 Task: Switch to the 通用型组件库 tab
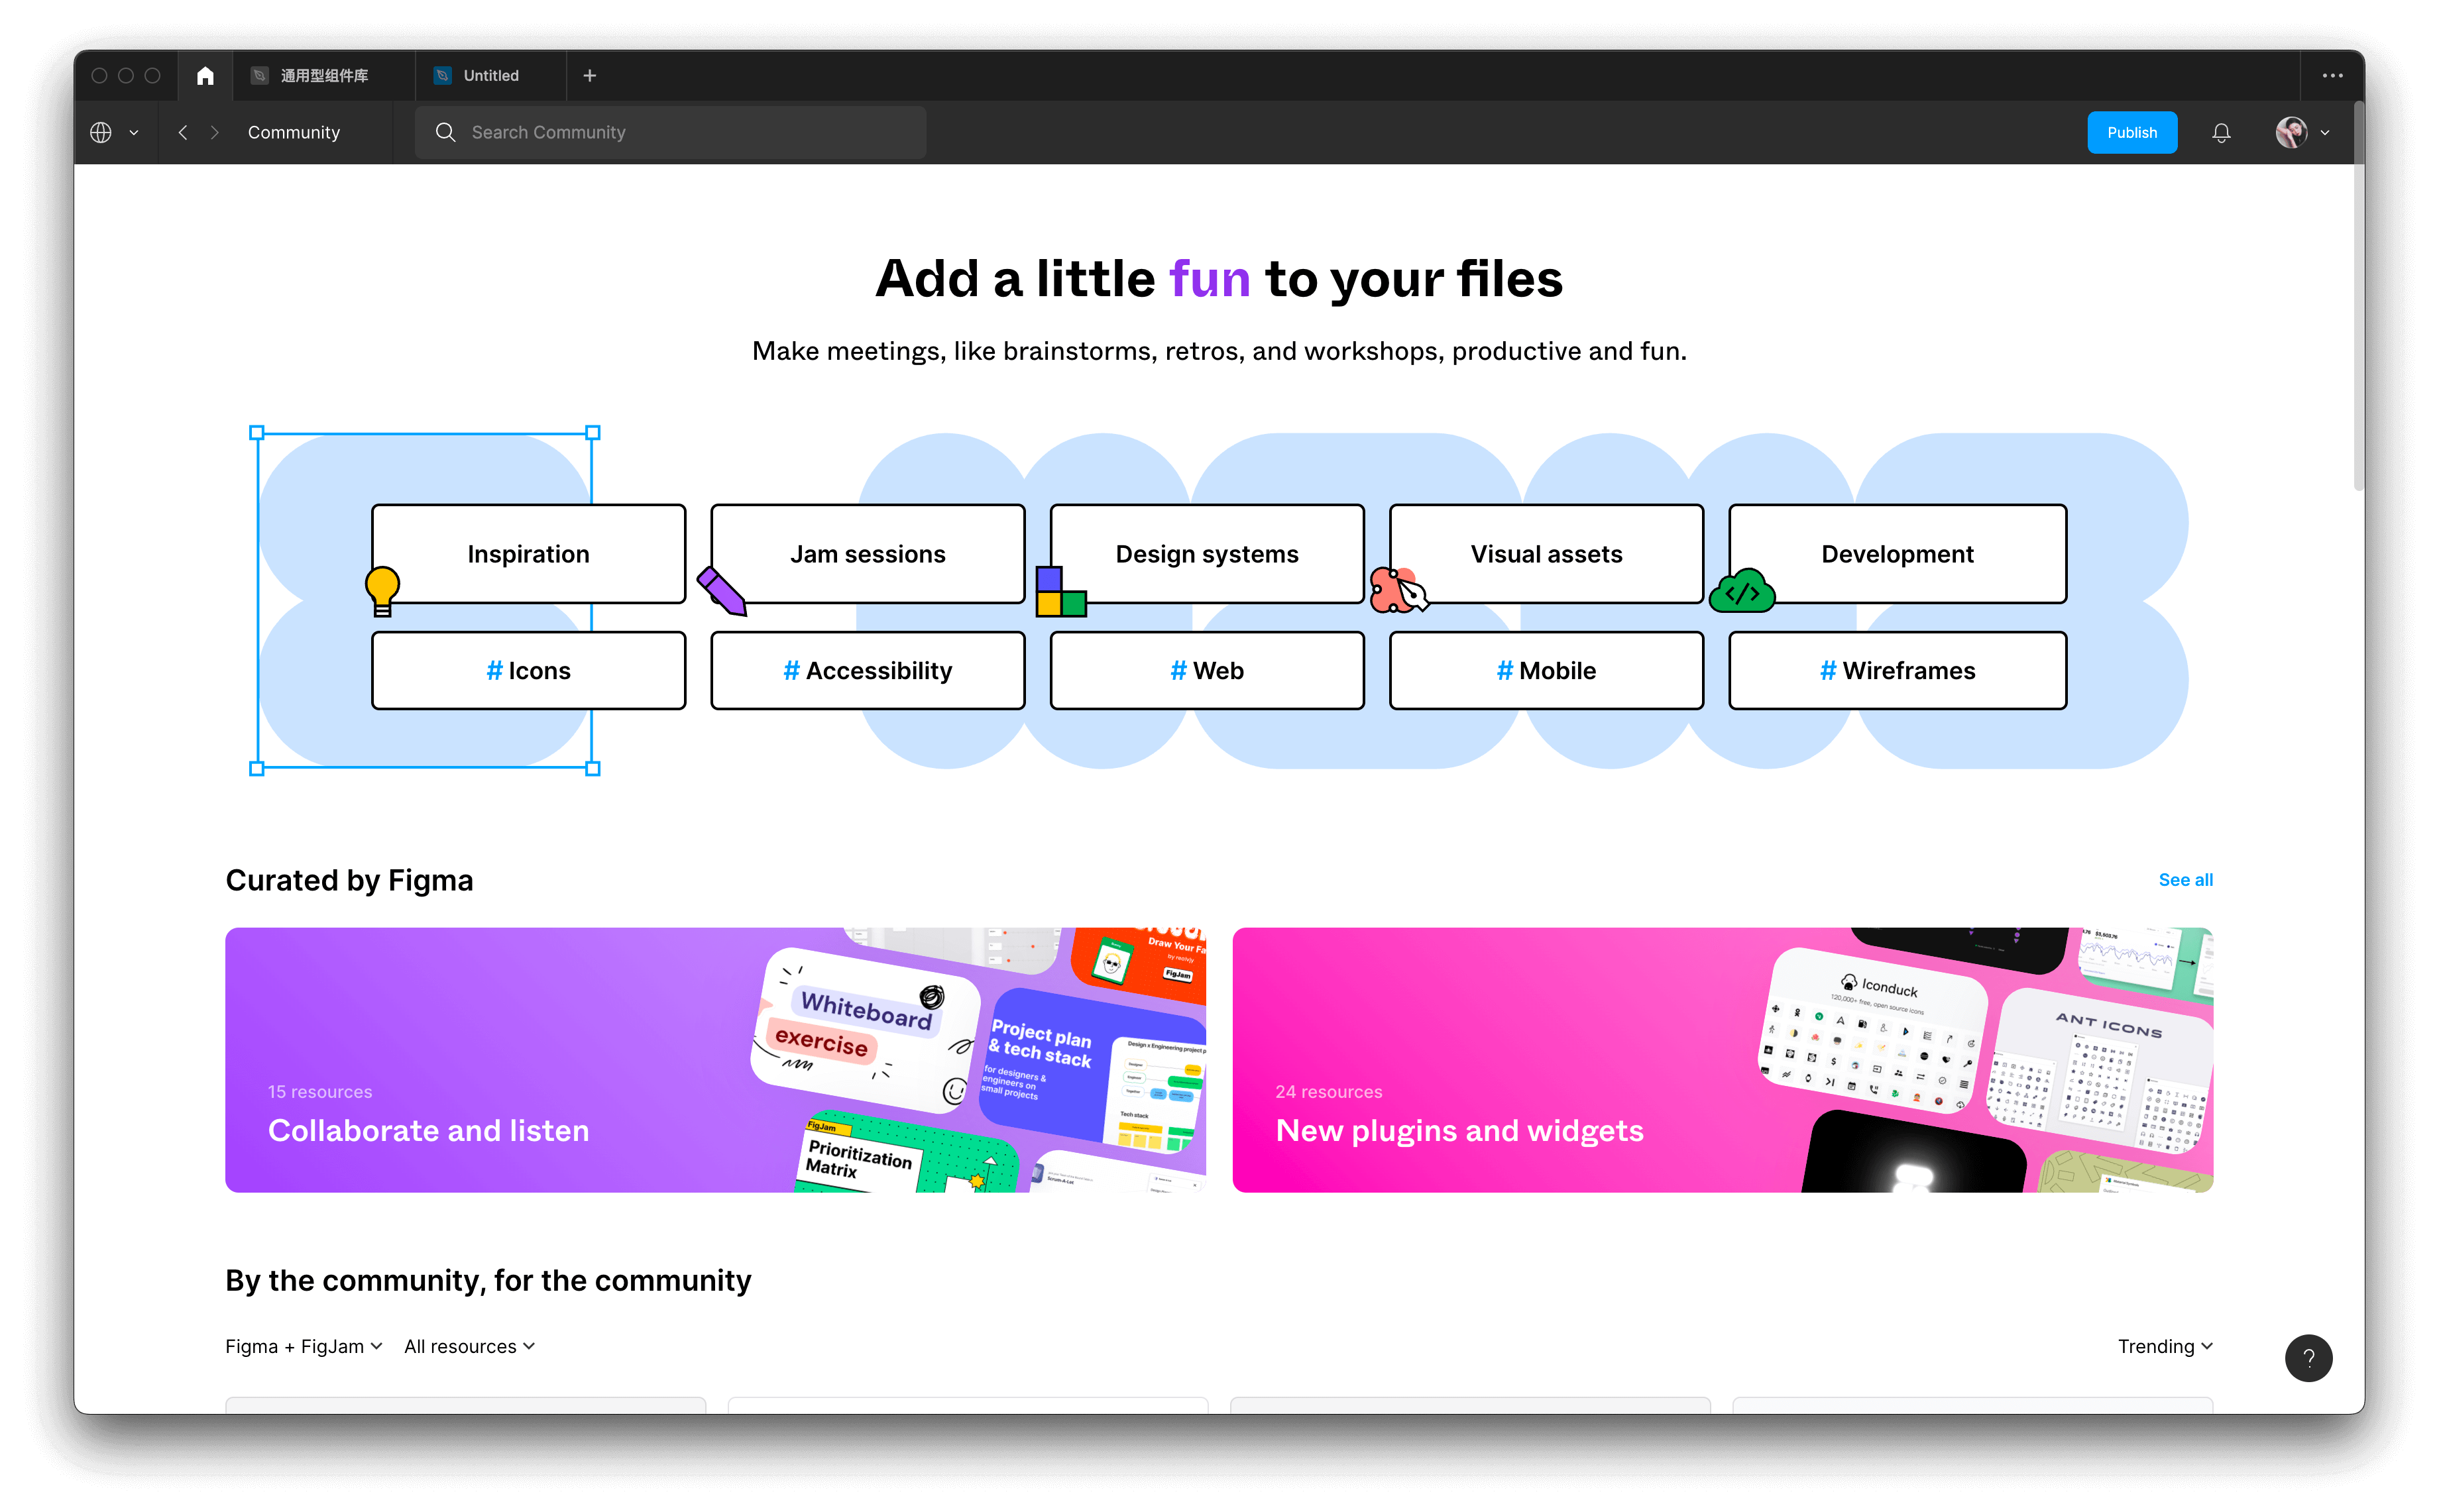coord(323,76)
